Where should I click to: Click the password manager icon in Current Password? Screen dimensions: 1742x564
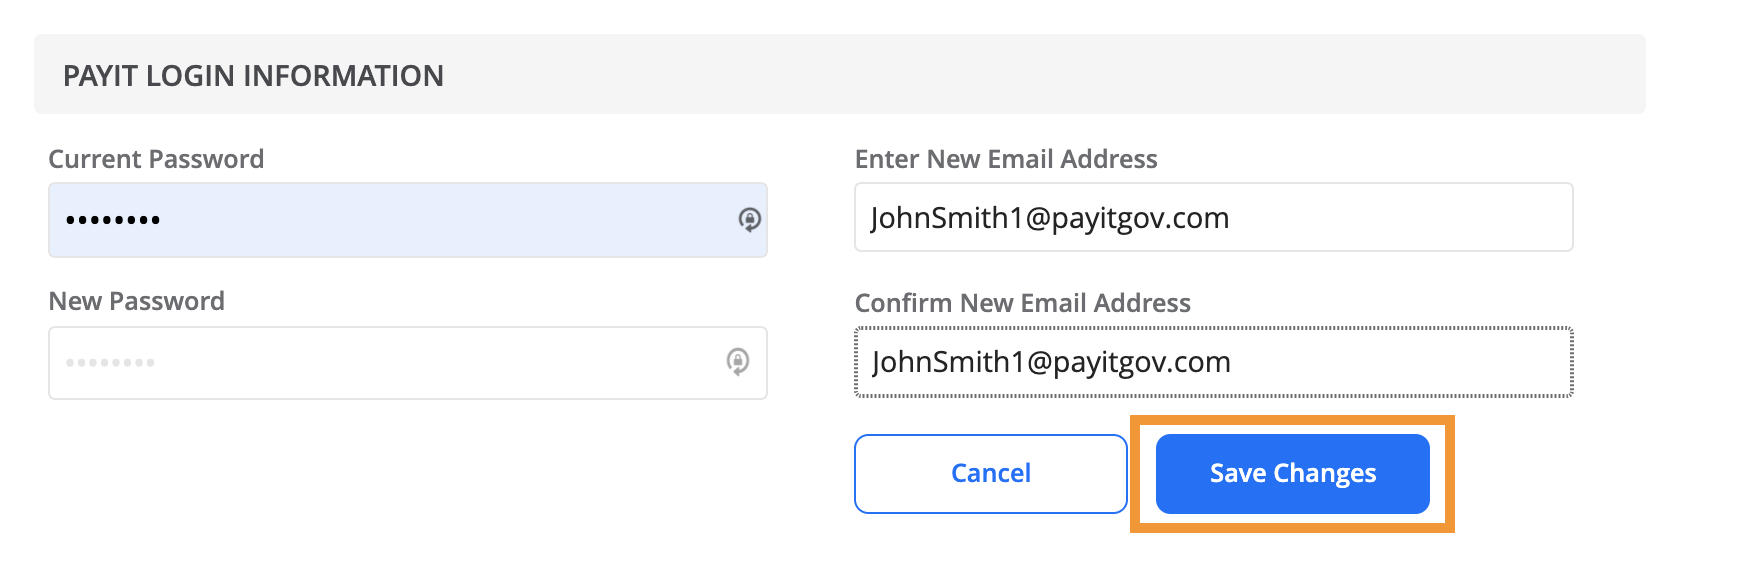click(x=749, y=219)
